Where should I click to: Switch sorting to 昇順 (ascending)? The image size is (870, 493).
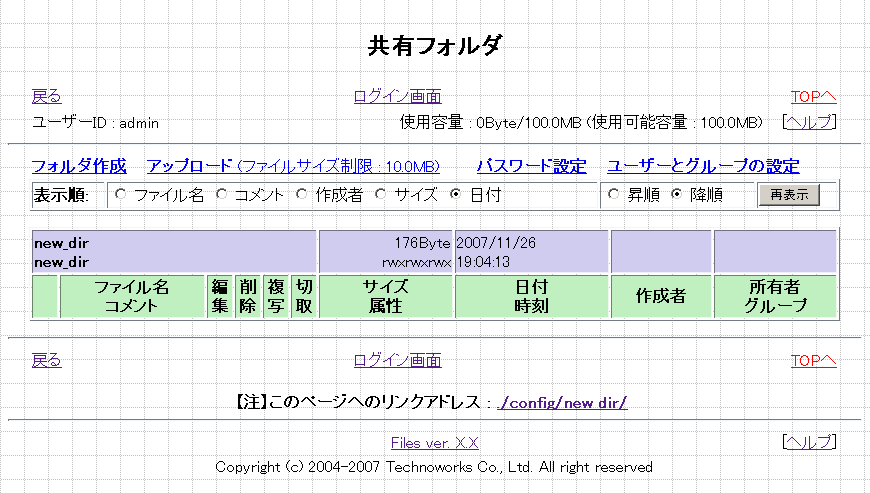pos(614,195)
